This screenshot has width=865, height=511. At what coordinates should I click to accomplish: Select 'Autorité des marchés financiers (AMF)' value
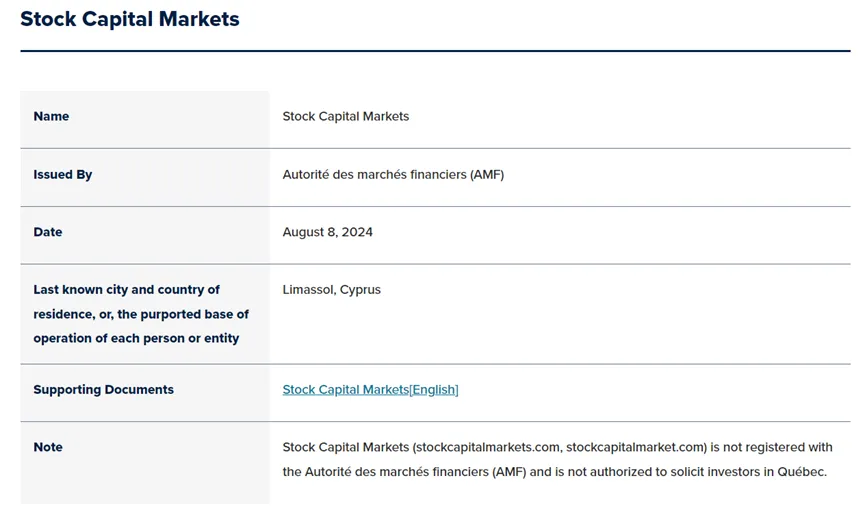[393, 174]
